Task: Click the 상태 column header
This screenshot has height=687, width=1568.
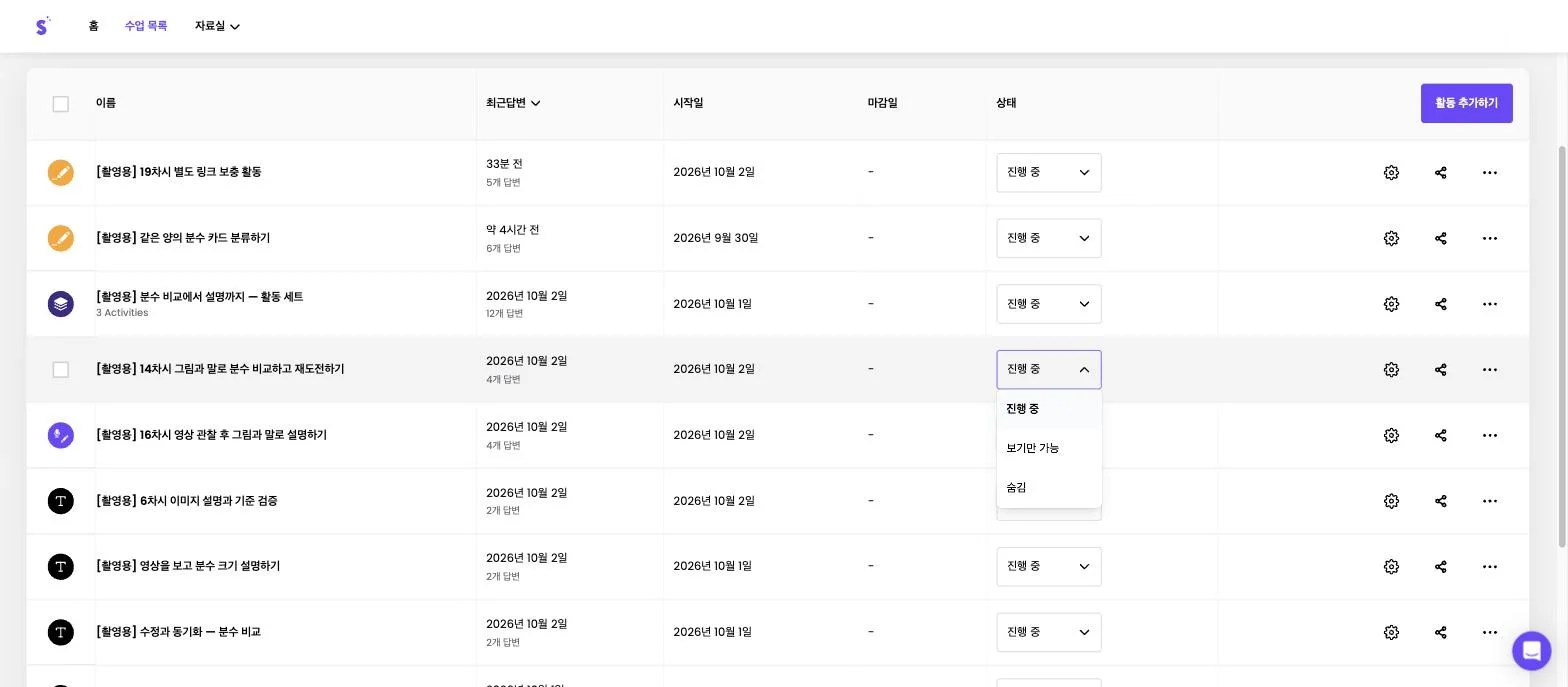Action: pos(1006,103)
